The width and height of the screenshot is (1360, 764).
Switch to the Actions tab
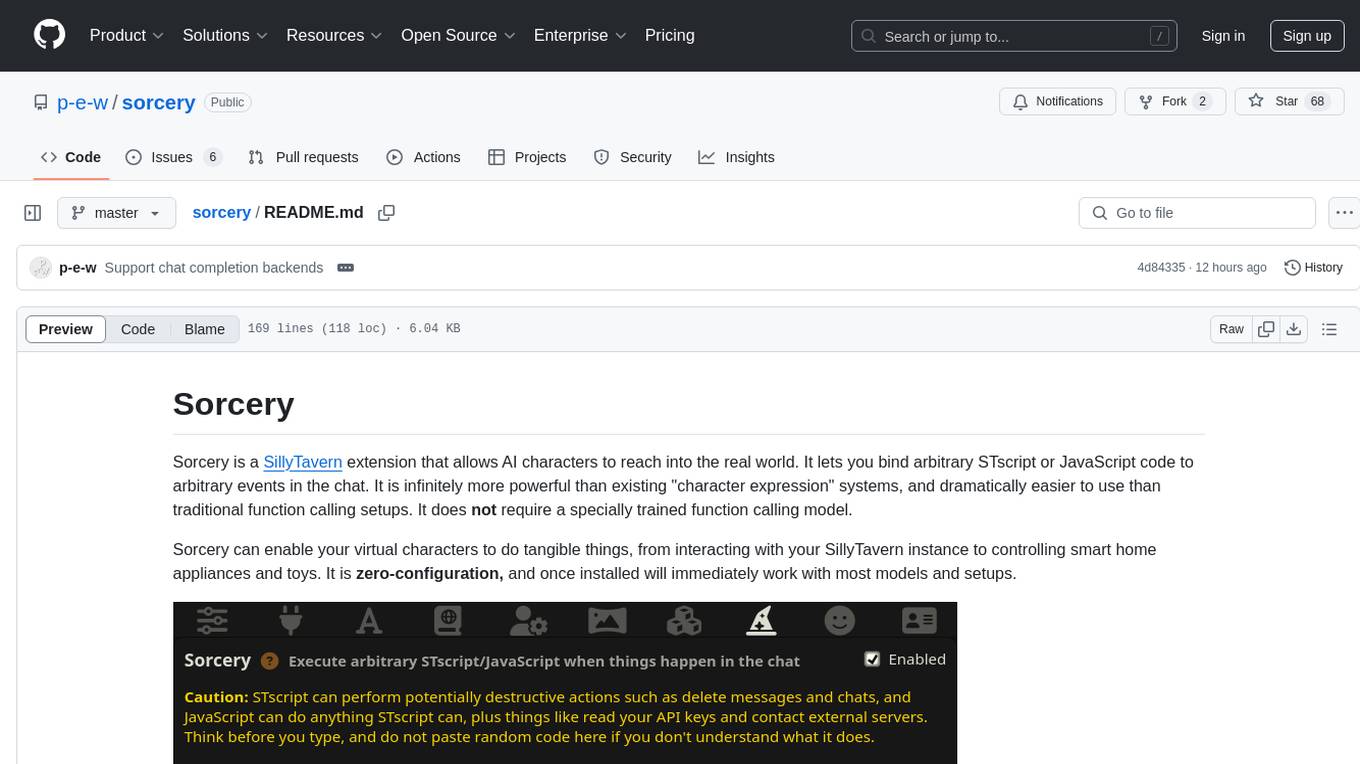(423, 157)
